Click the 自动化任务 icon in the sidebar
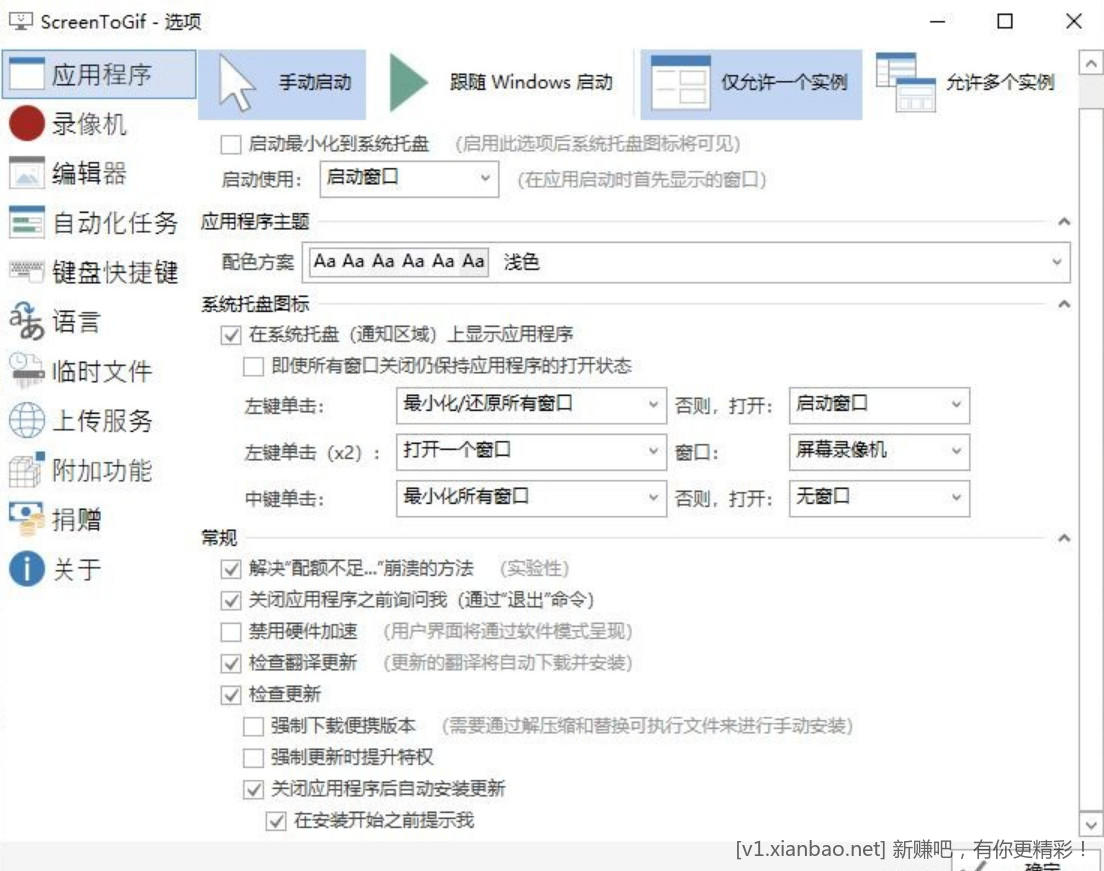This screenshot has height=871, width=1104. point(27,222)
